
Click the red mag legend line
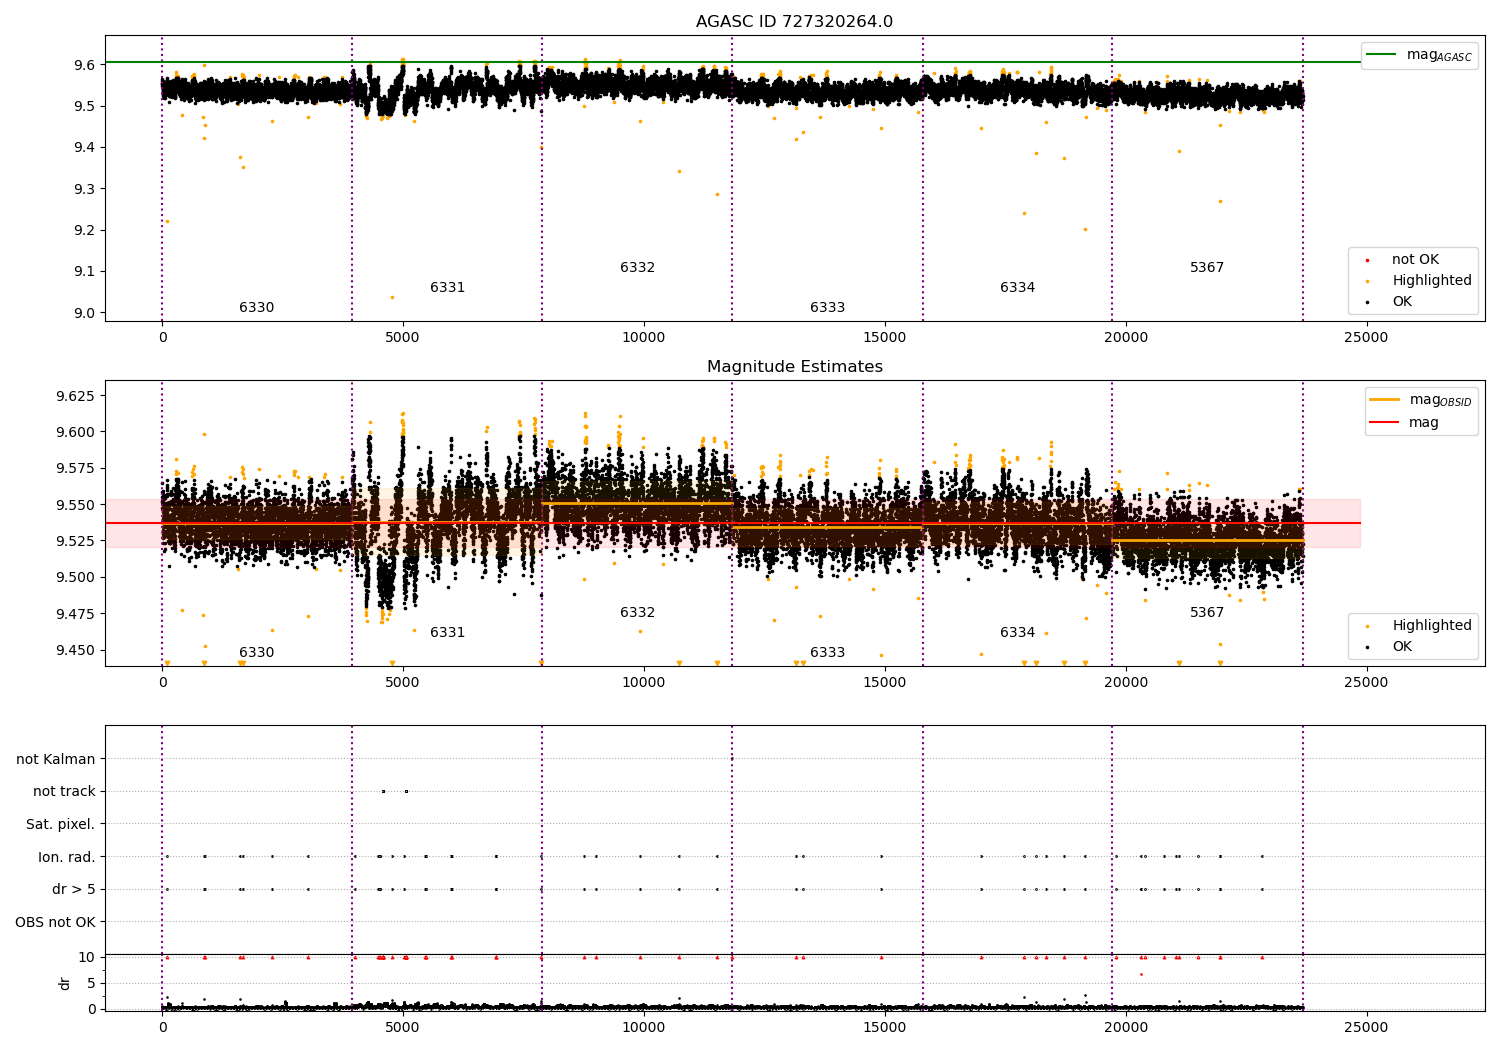click(1385, 422)
